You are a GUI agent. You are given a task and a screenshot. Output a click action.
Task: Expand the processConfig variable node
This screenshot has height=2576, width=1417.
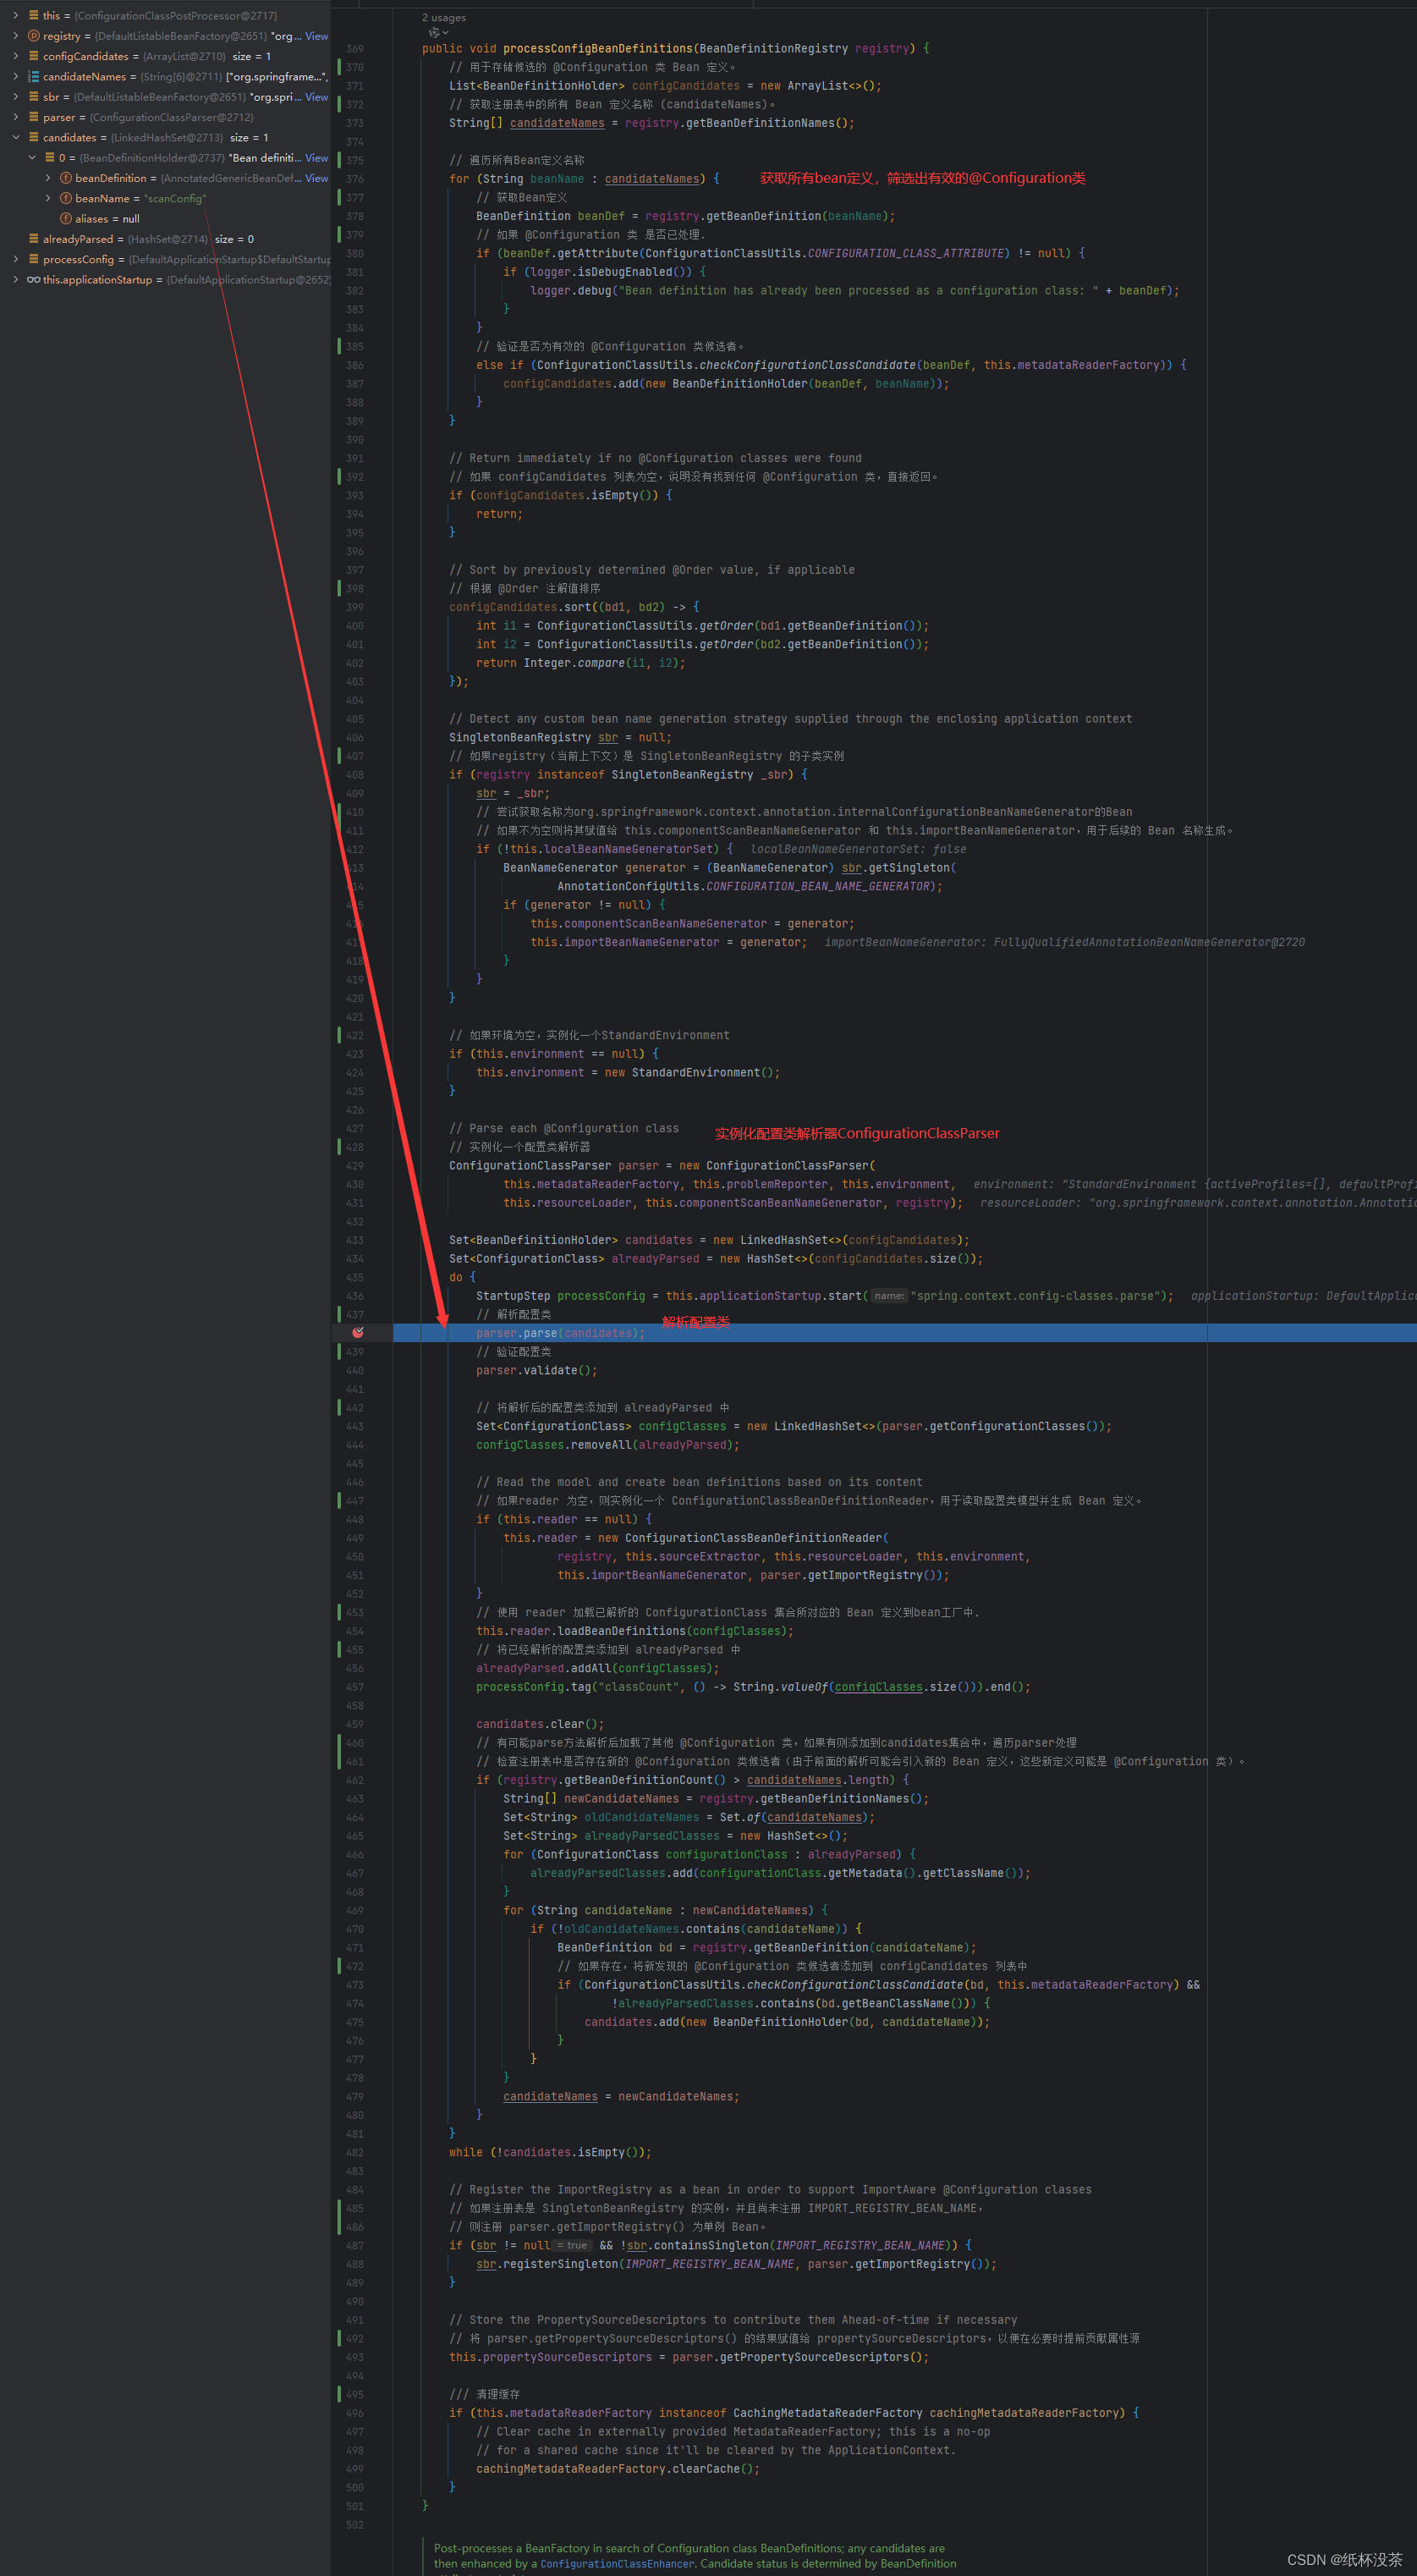point(15,259)
